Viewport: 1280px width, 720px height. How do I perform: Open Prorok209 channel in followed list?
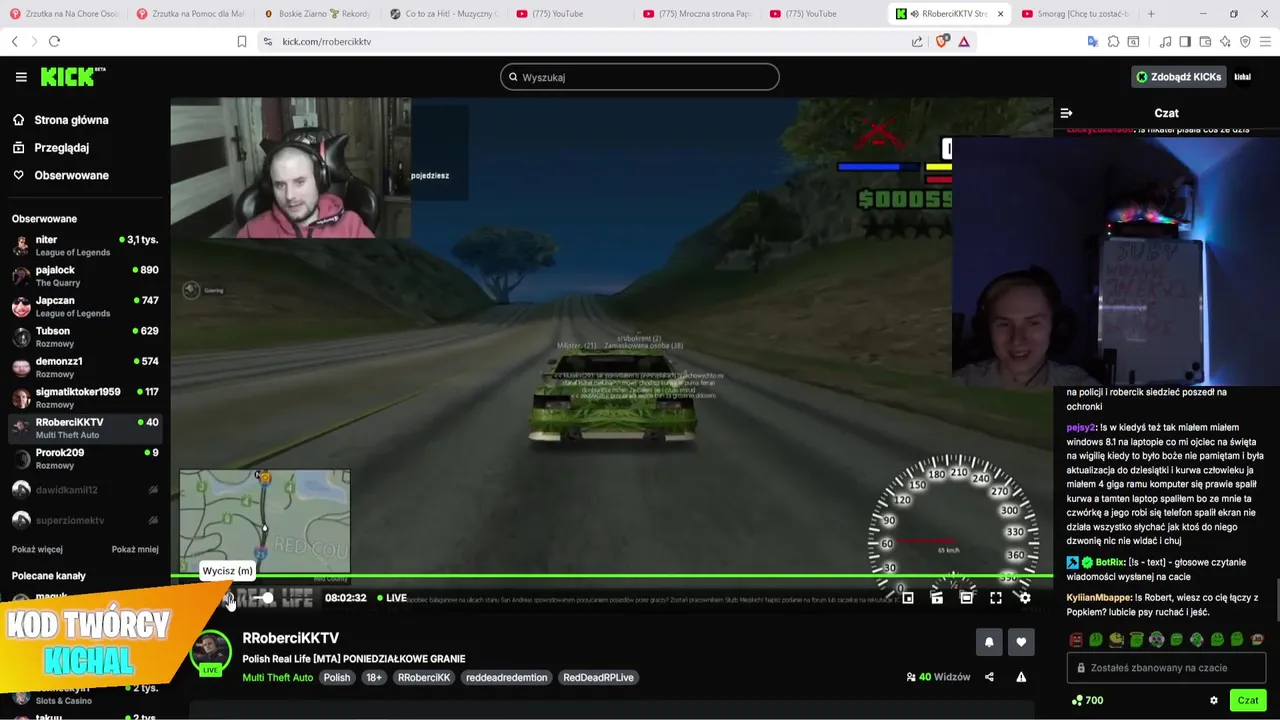tap(85, 459)
